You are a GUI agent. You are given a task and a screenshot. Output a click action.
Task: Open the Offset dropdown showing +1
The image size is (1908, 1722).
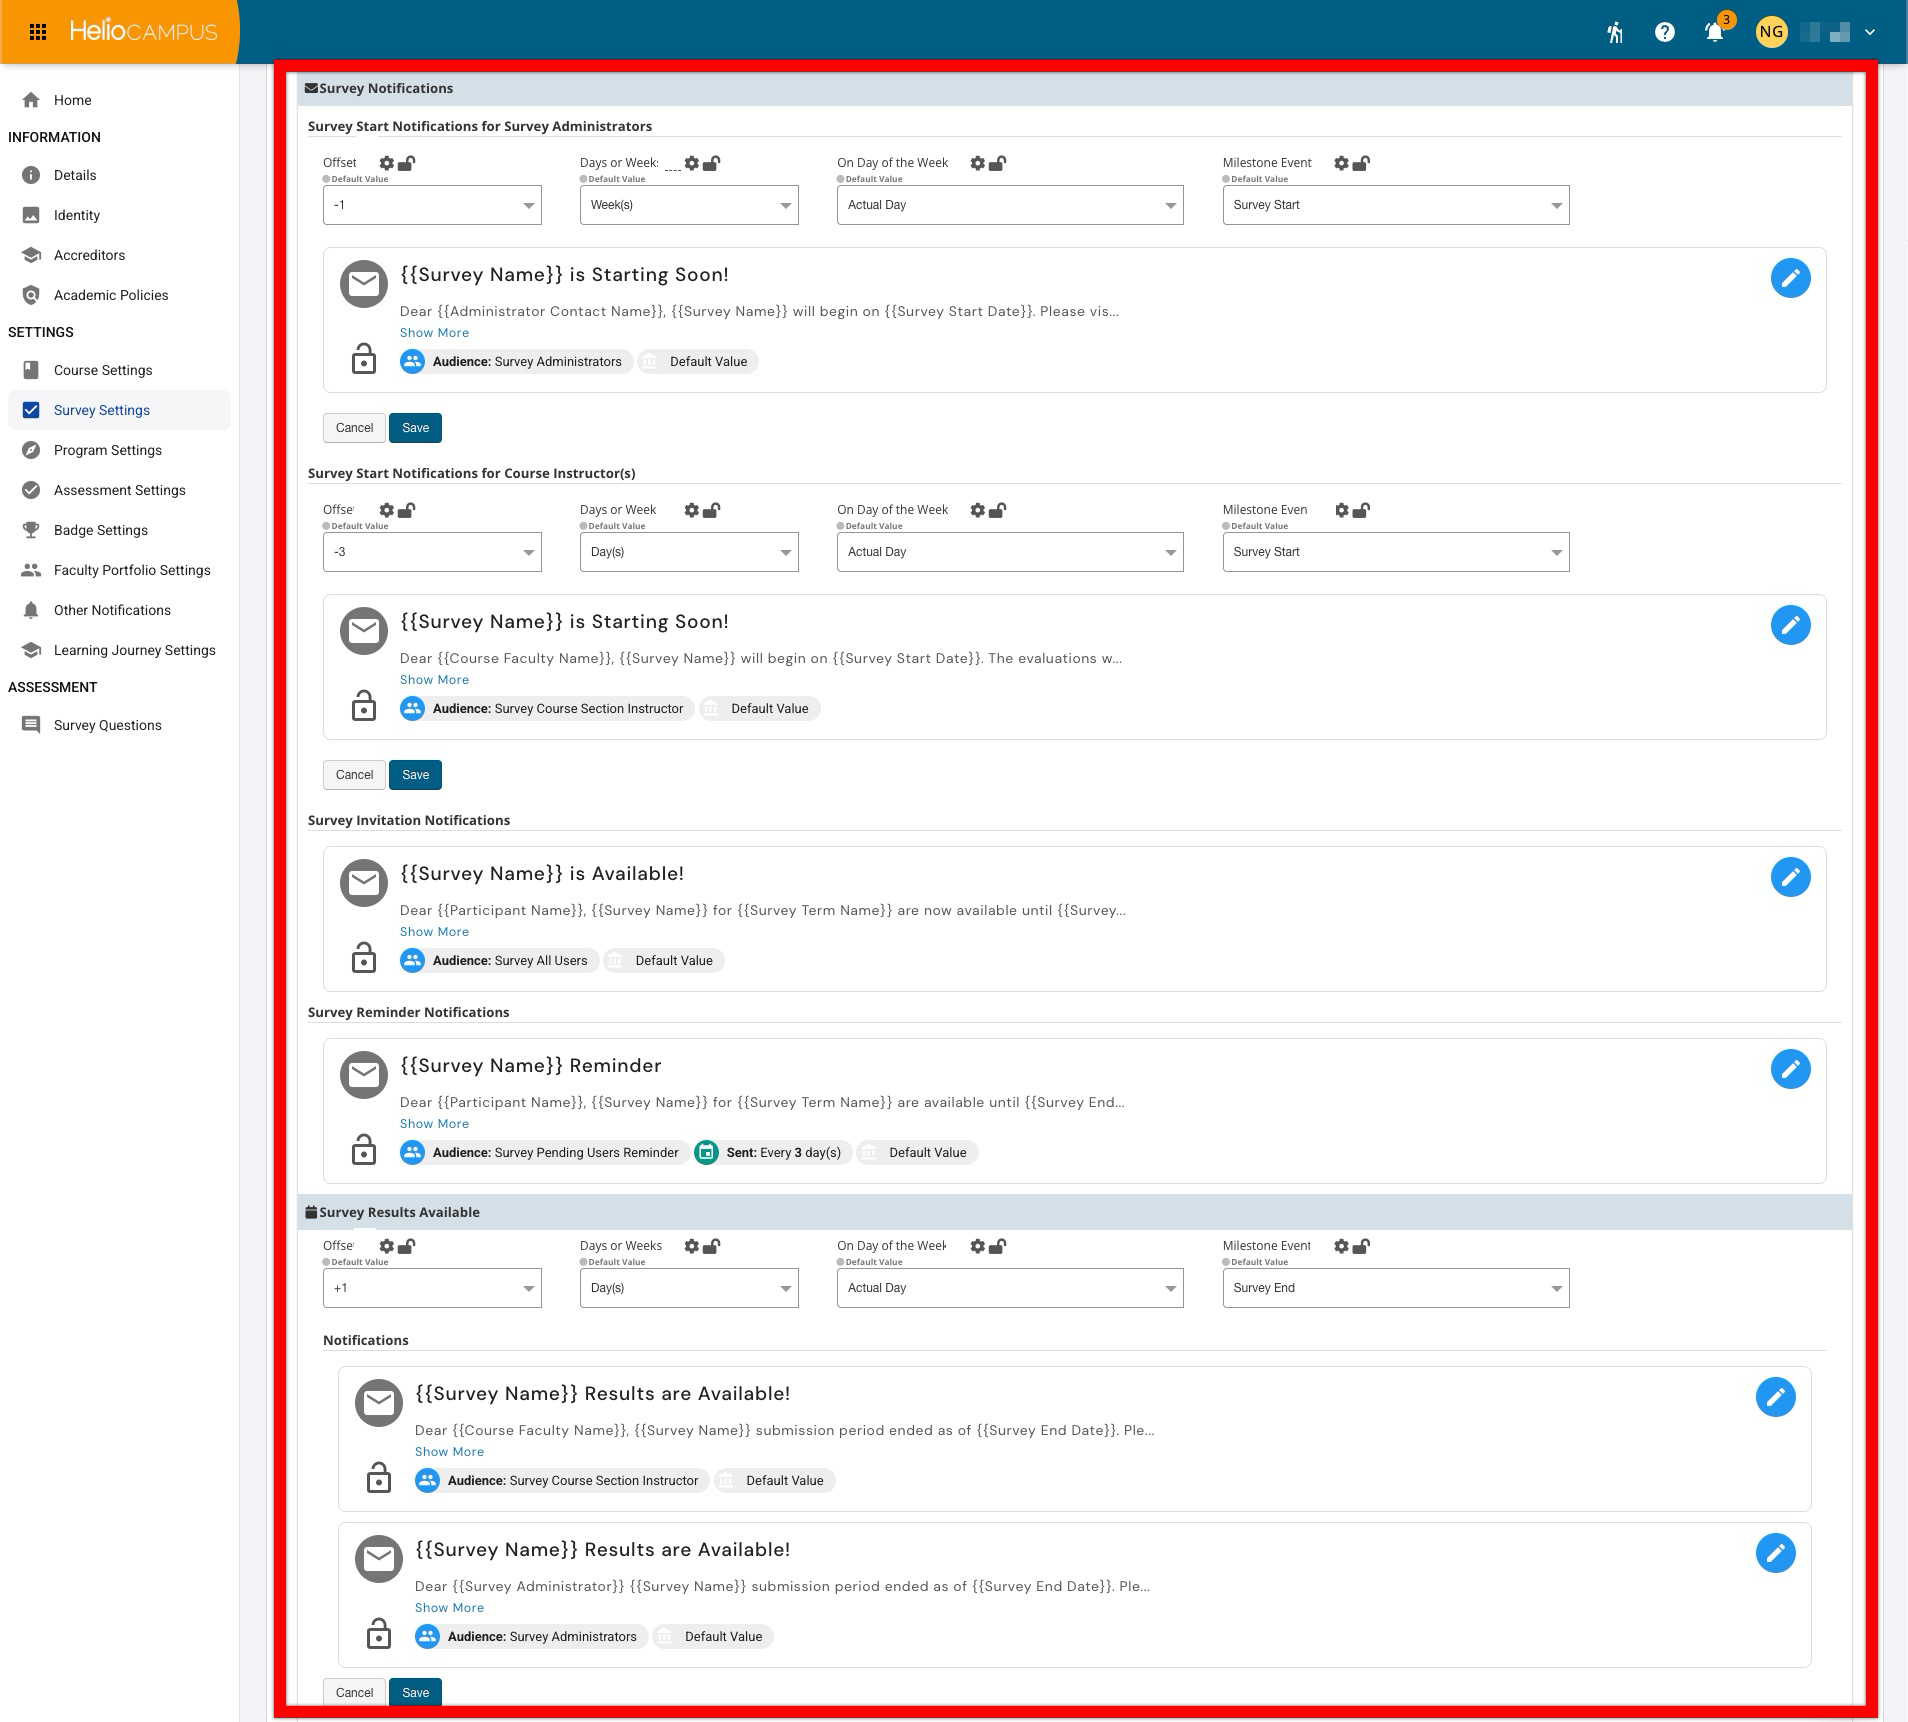coord(432,1288)
